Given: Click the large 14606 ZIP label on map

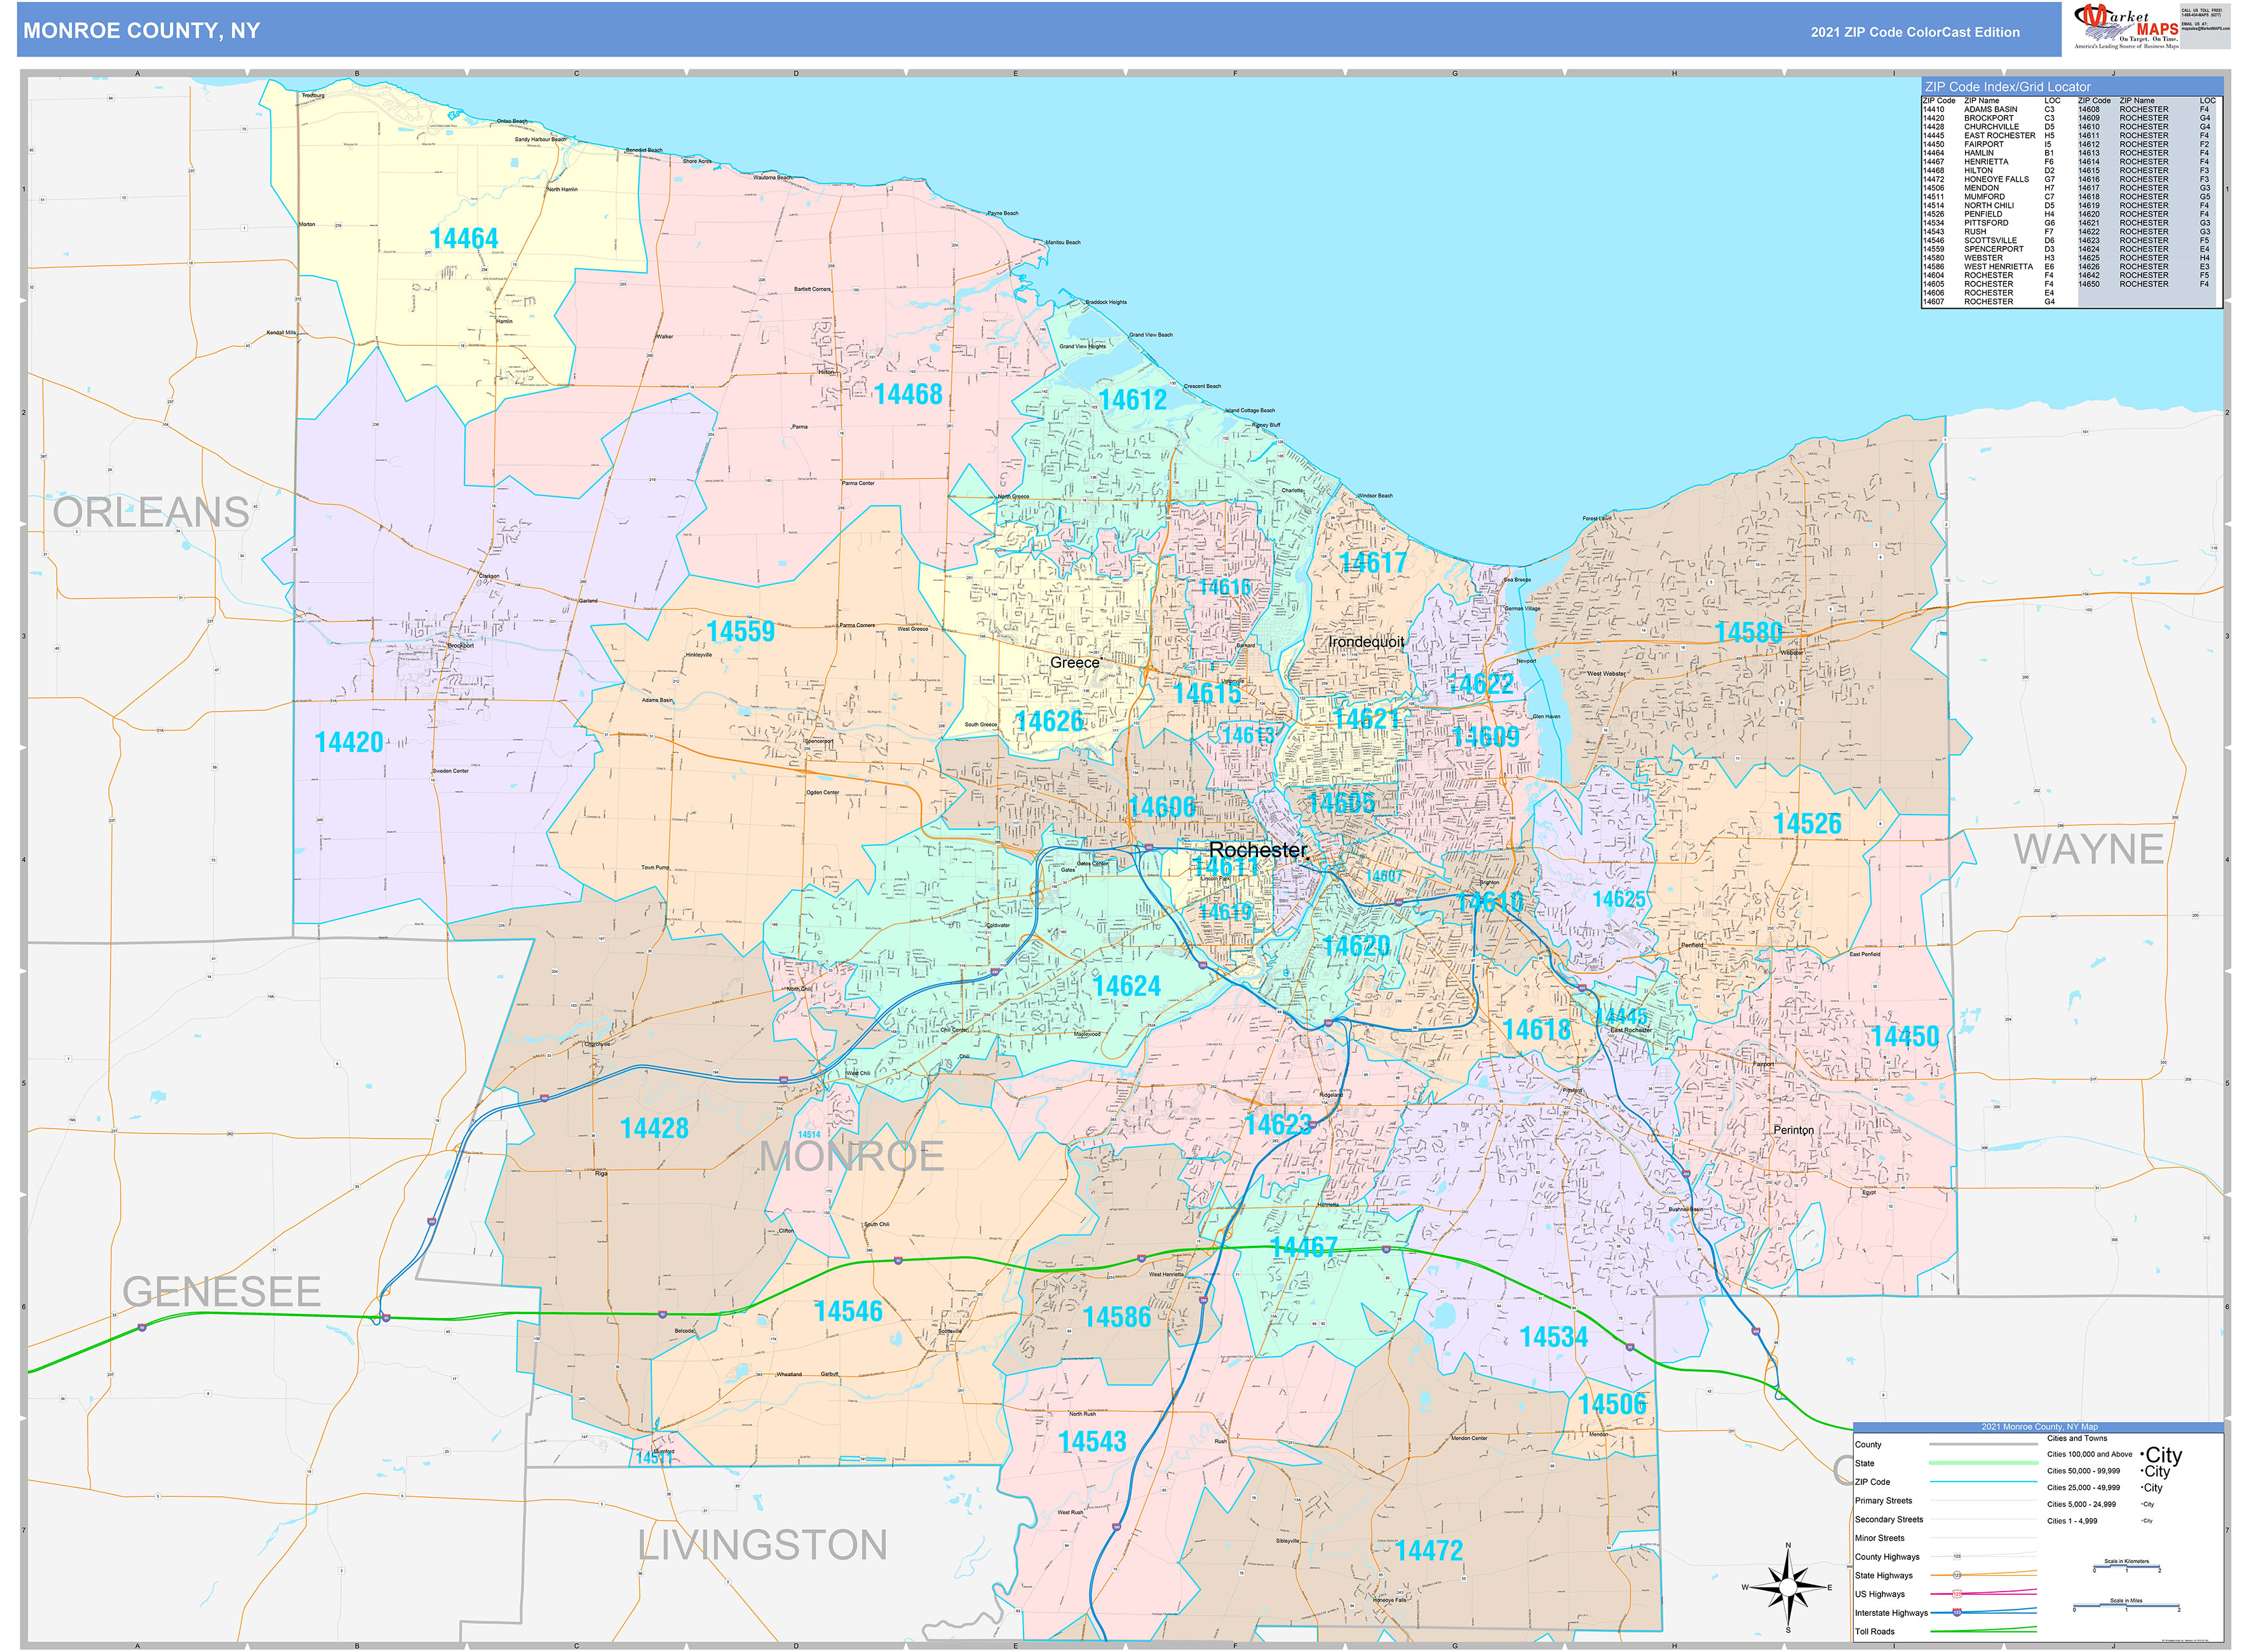Looking at the screenshot, I should [x=1162, y=807].
